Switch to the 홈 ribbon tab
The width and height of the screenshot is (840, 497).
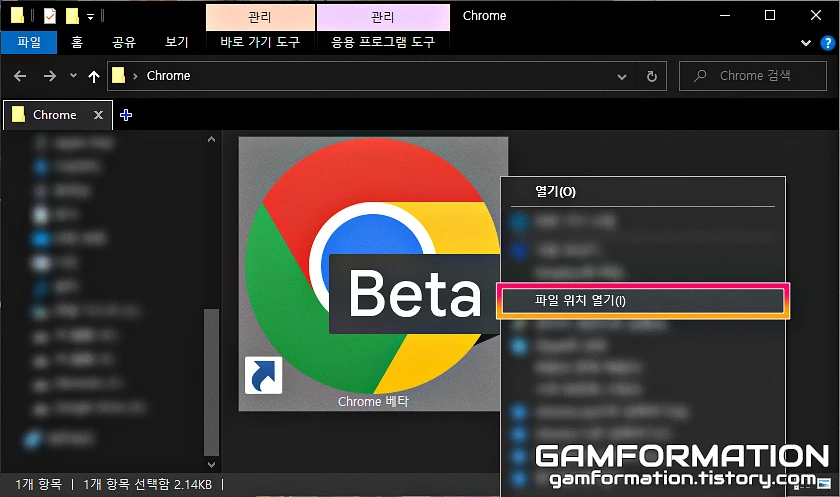(x=77, y=42)
